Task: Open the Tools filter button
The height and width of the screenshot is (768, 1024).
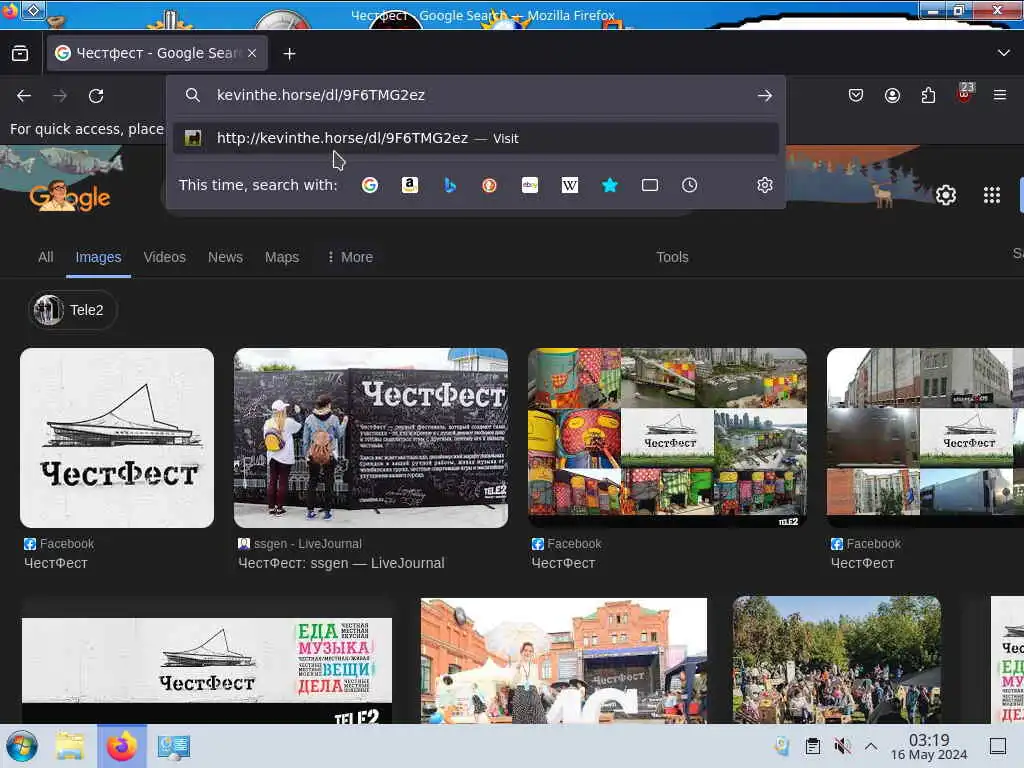Action: (672, 257)
